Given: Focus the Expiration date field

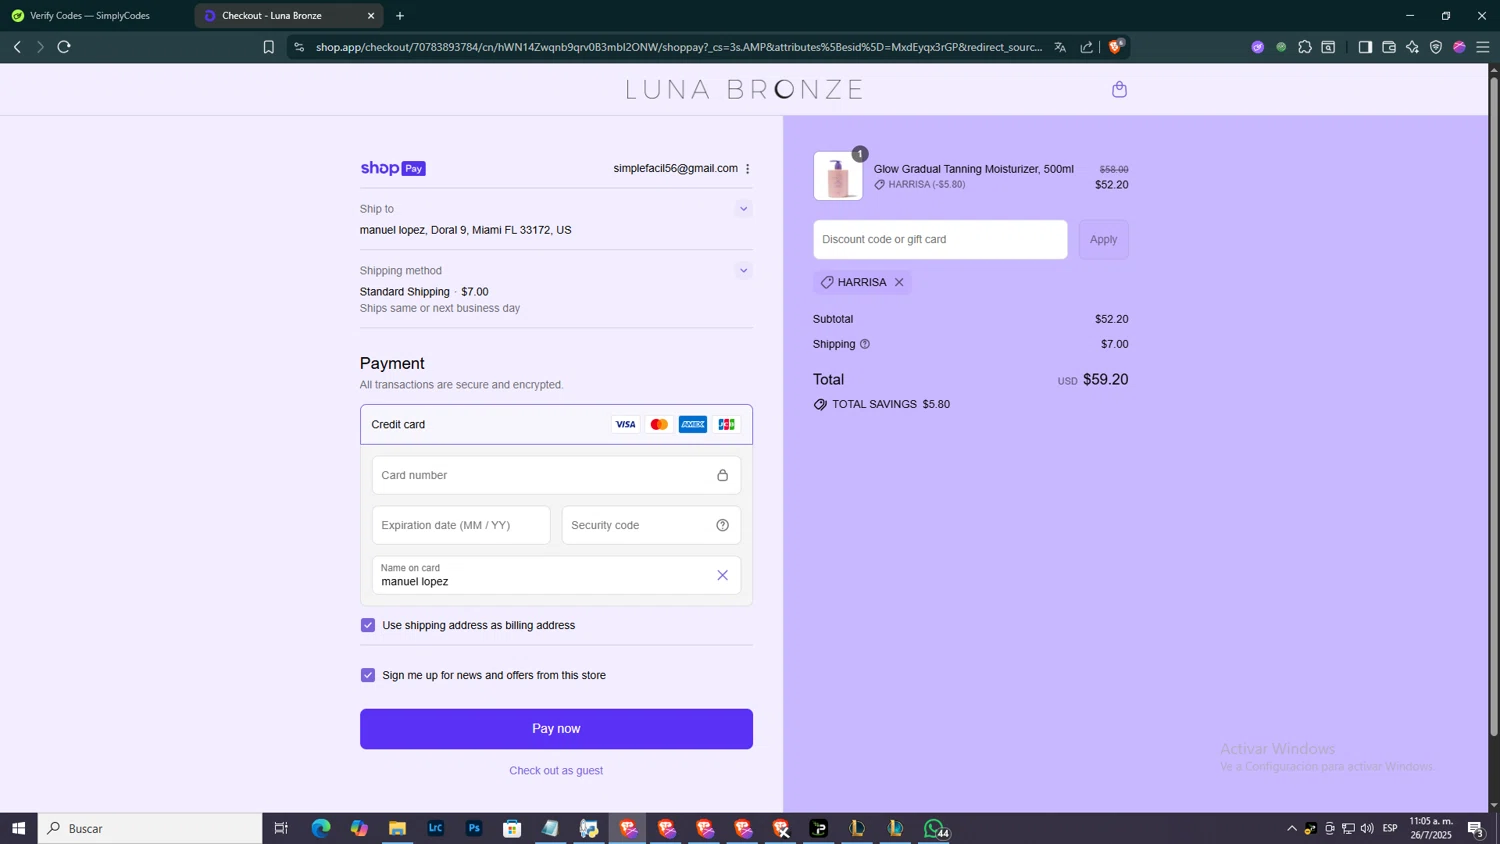Looking at the screenshot, I should [461, 525].
